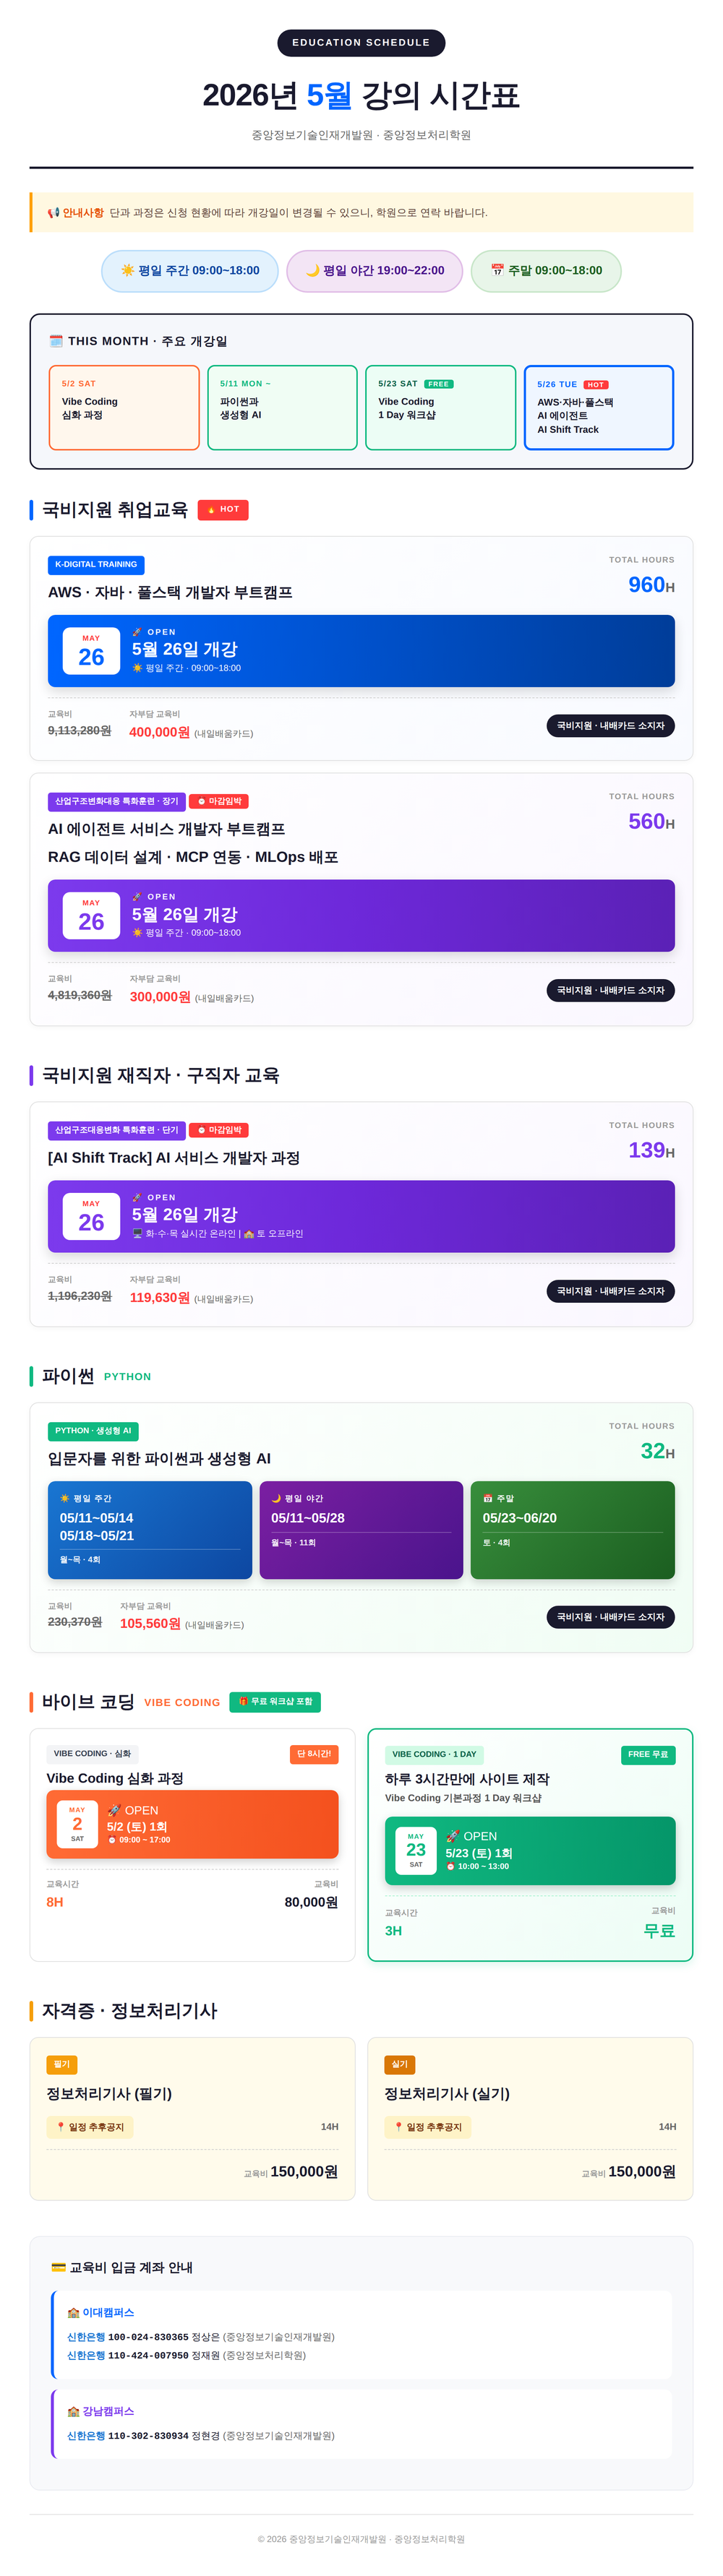Click the megaphone icon in the notice banner
Image resolution: width=723 pixels, height=2576 pixels.
click(x=53, y=213)
